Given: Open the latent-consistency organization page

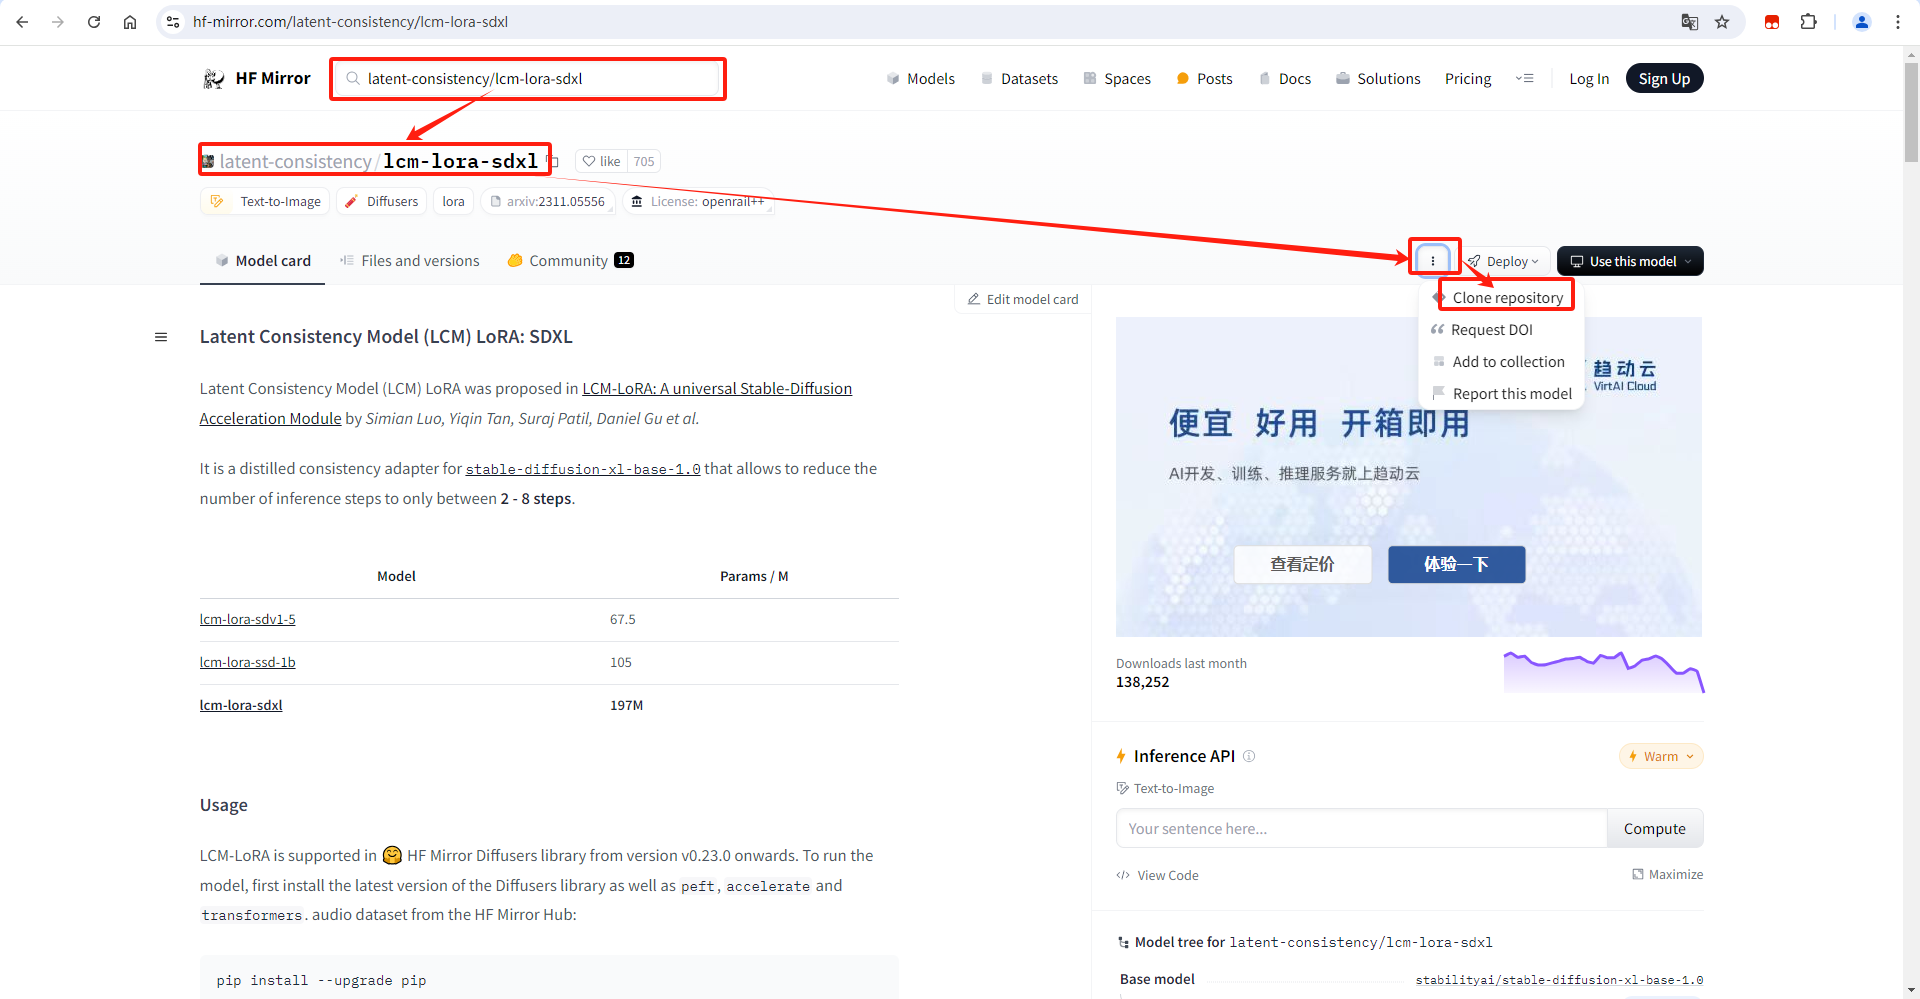Looking at the screenshot, I should click(x=295, y=161).
